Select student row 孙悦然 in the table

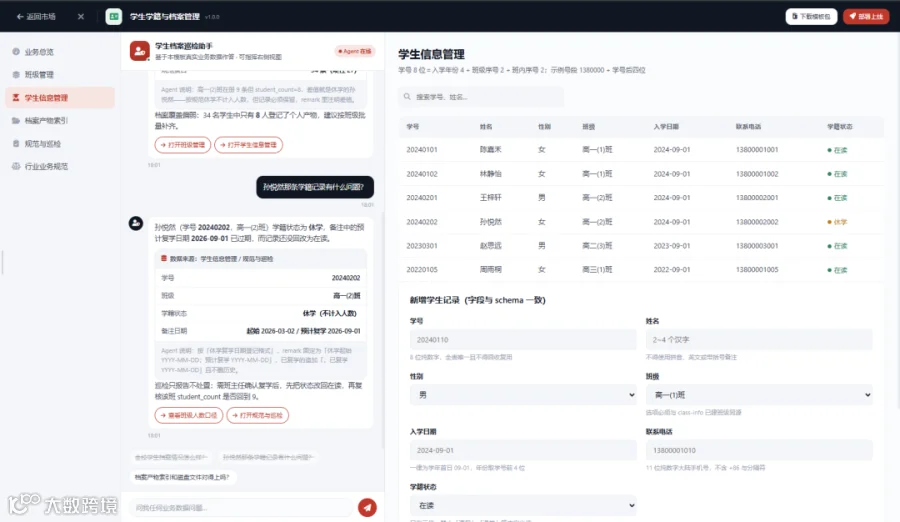tap(641, 222)
